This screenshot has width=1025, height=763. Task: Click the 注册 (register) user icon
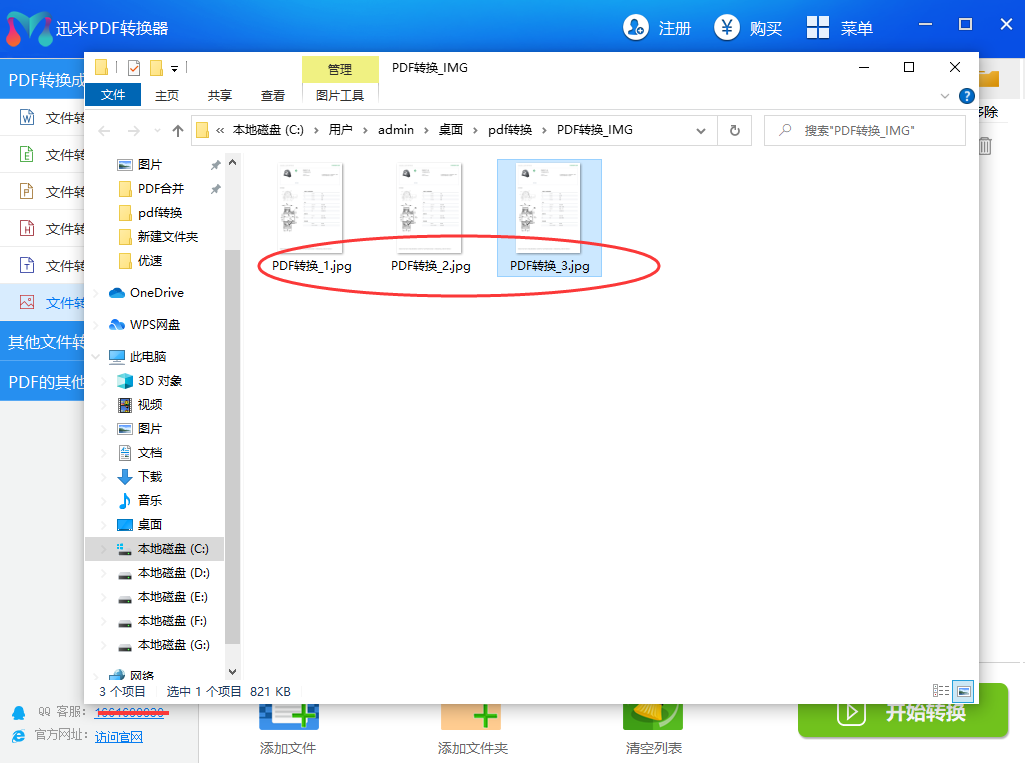coord(635,28)
